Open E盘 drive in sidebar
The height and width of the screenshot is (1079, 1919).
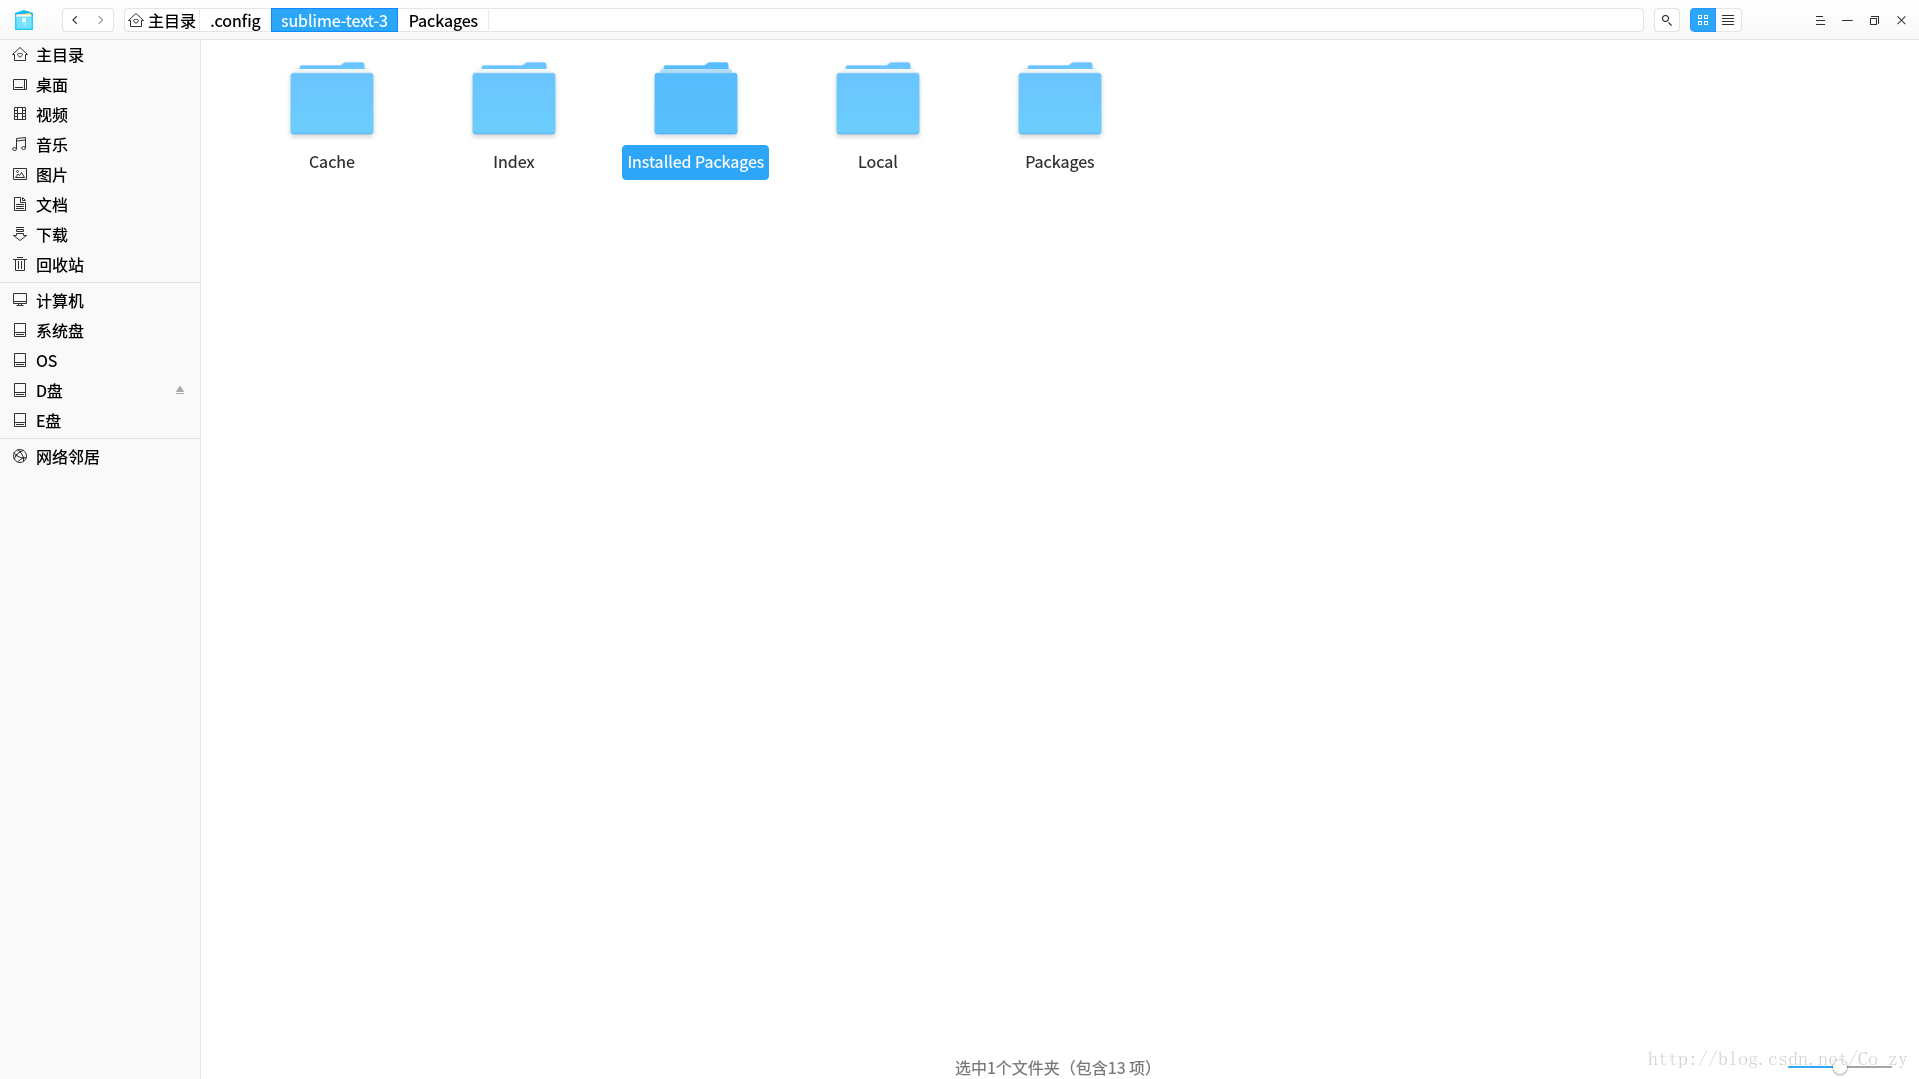(x=100, y=421)
